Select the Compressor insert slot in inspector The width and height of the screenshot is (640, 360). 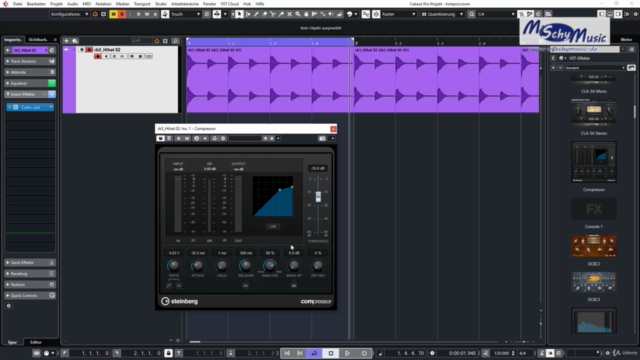pyautogui.click(x=30, y=107)
